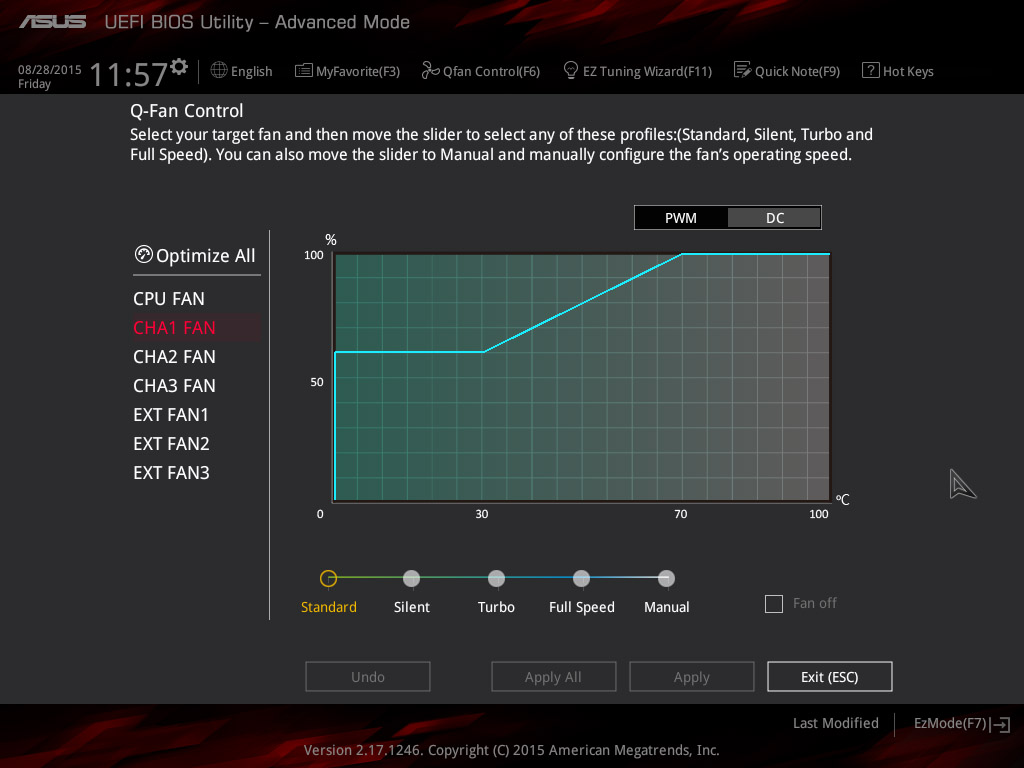Click the Silent profile label
The image size is (1024, 768).
click(411, 607)
